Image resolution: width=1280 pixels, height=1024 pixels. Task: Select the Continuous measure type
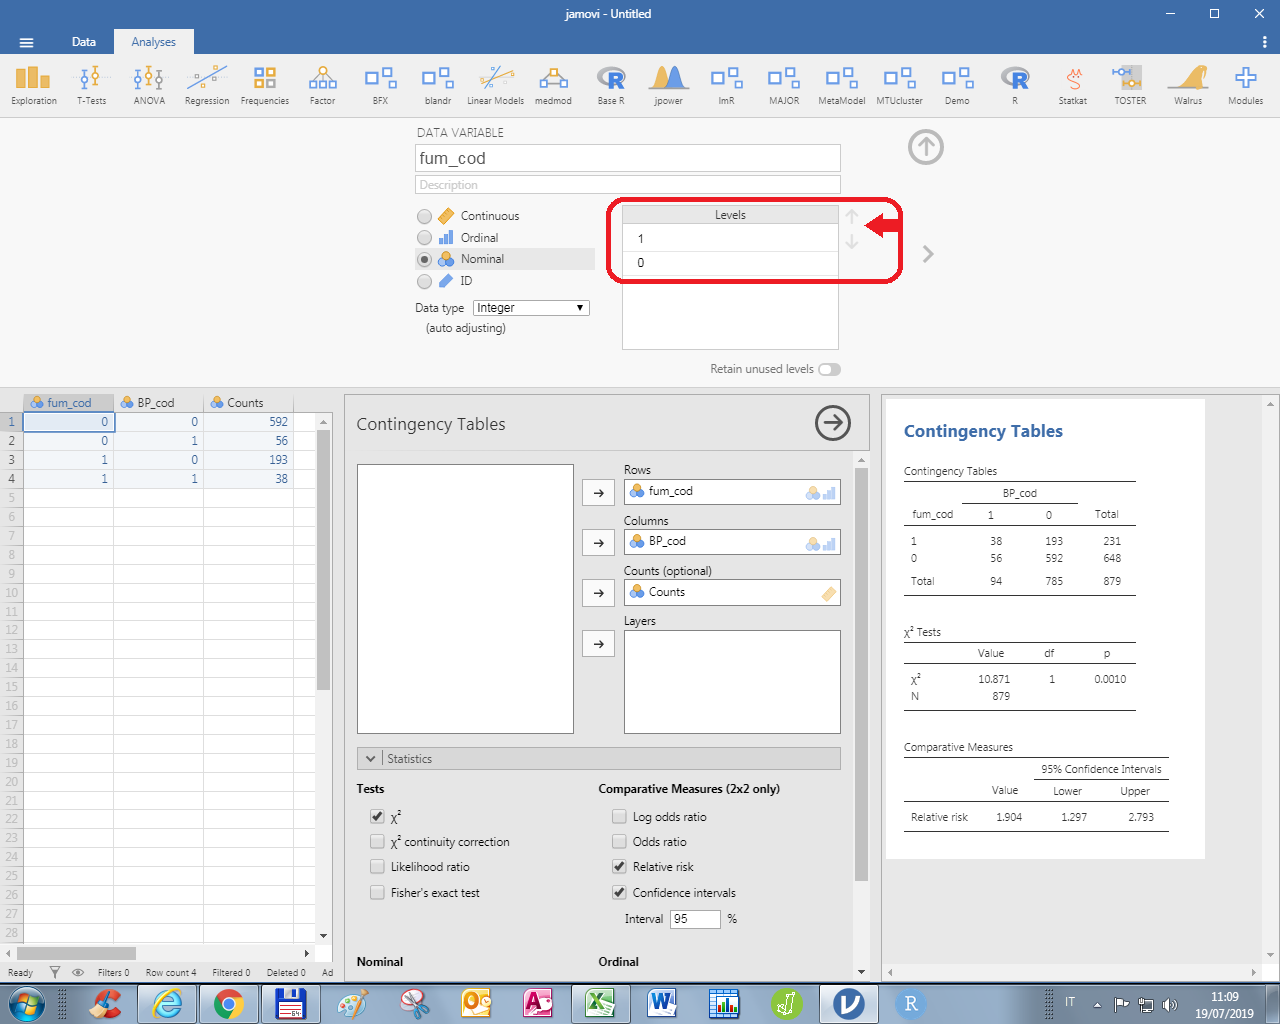coord(425,216)
